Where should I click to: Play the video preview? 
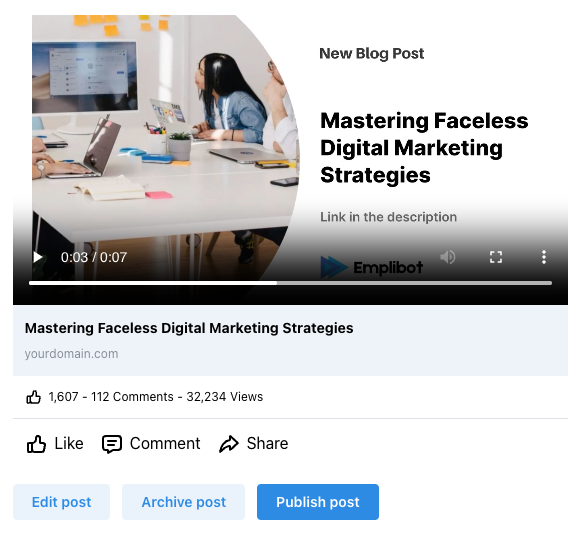[x=37, y=257]
